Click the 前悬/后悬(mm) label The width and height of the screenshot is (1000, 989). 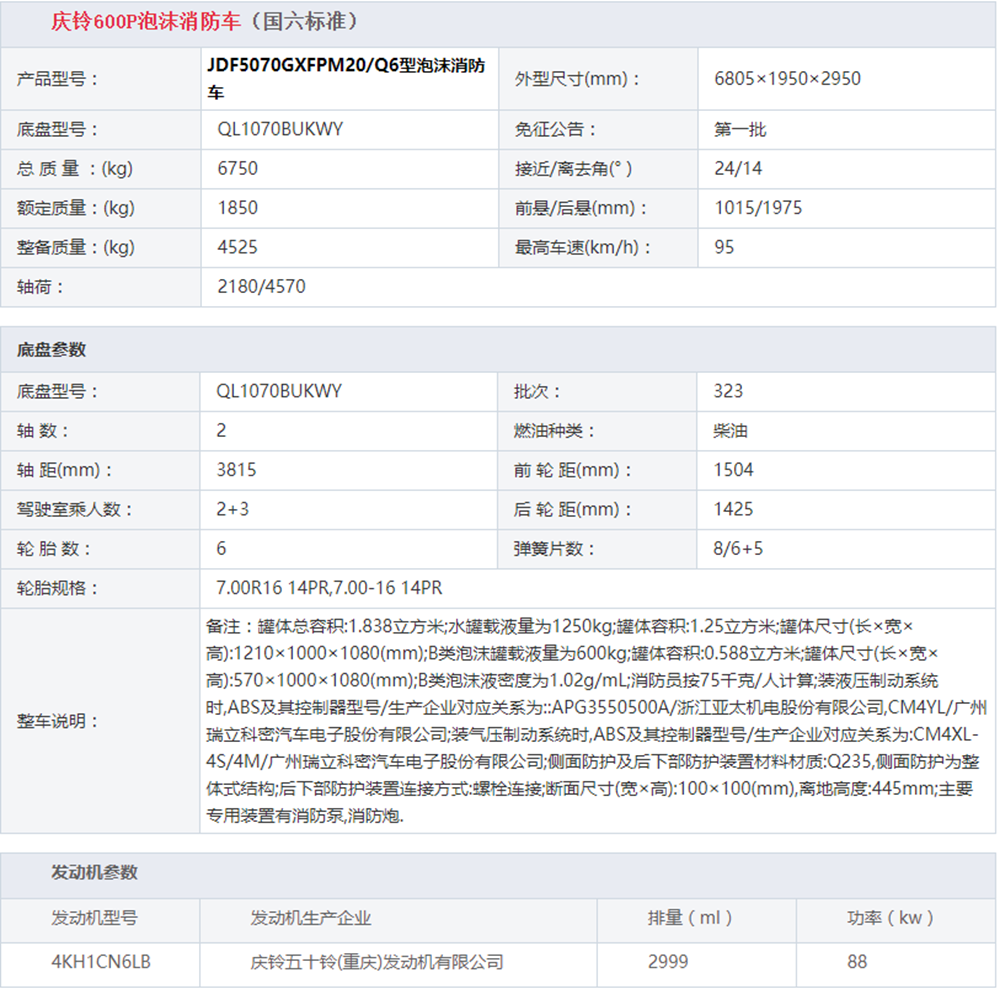[x=581, y=208]
